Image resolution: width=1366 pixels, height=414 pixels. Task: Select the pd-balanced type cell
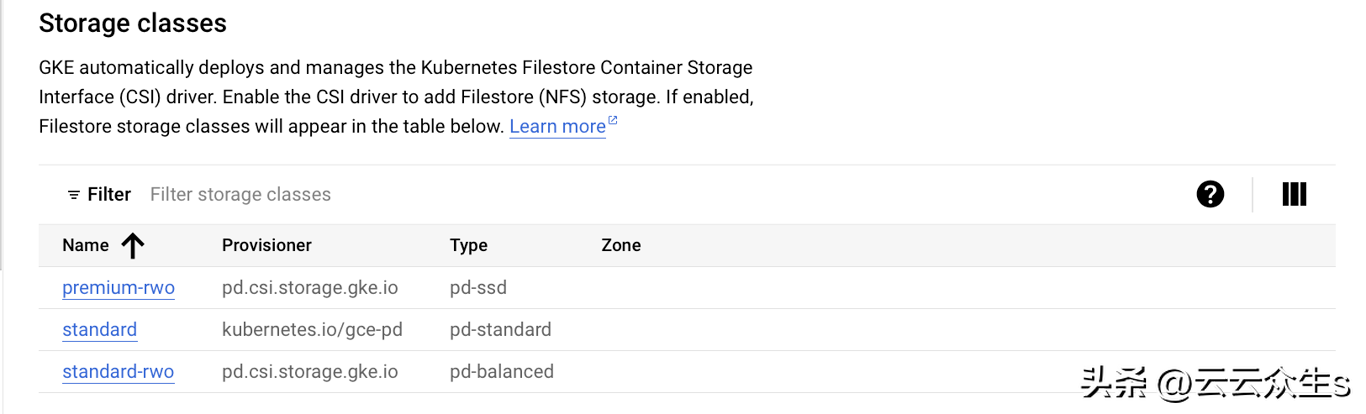(x=501, y=372)
